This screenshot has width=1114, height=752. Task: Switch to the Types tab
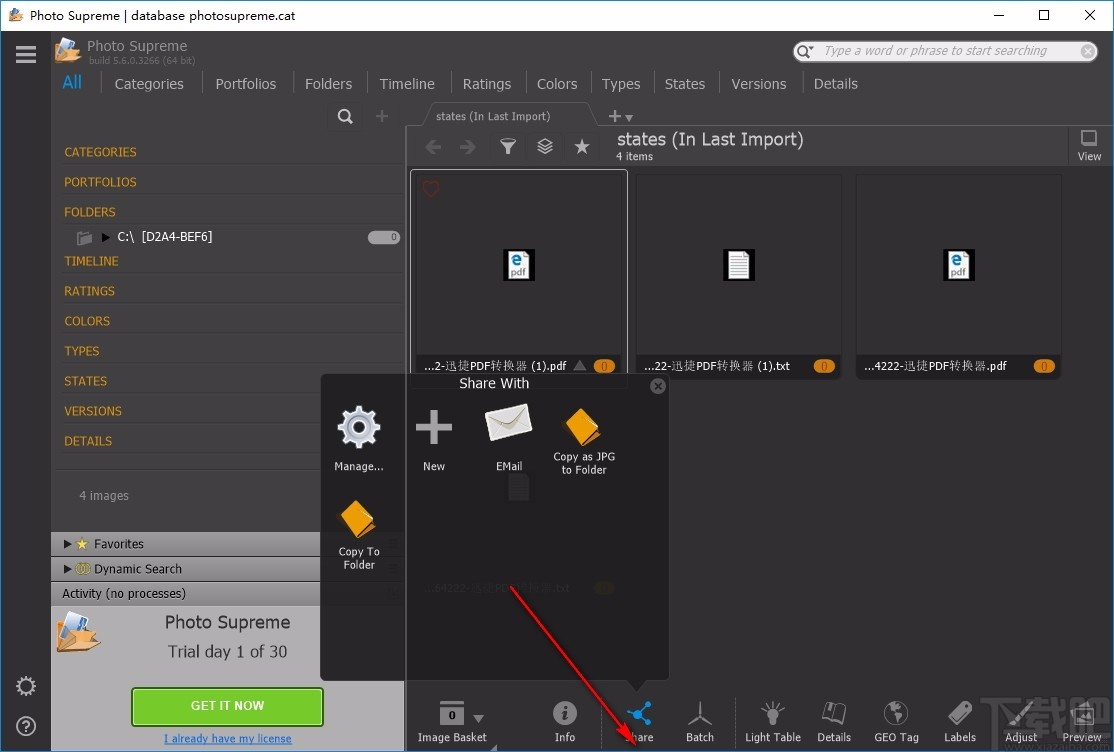[x=621, y=84]
